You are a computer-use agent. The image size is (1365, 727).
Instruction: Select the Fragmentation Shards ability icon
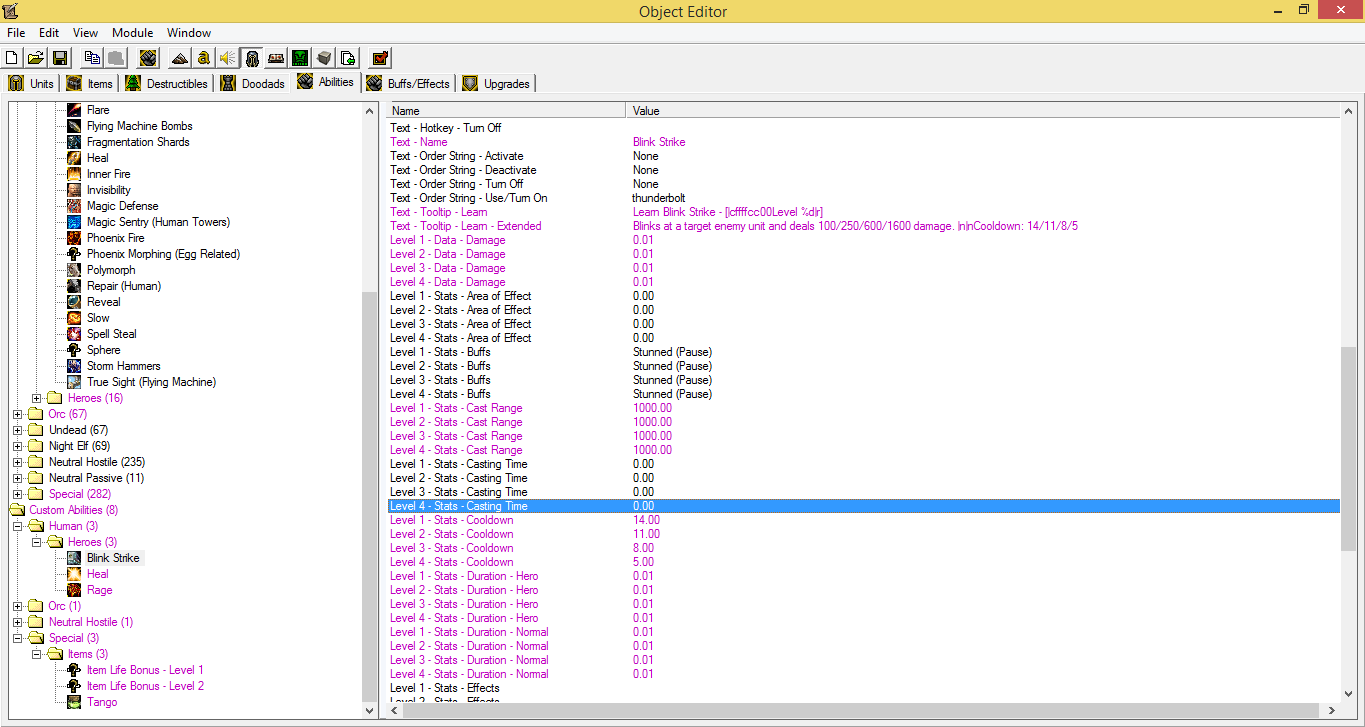tap(74, 142)
